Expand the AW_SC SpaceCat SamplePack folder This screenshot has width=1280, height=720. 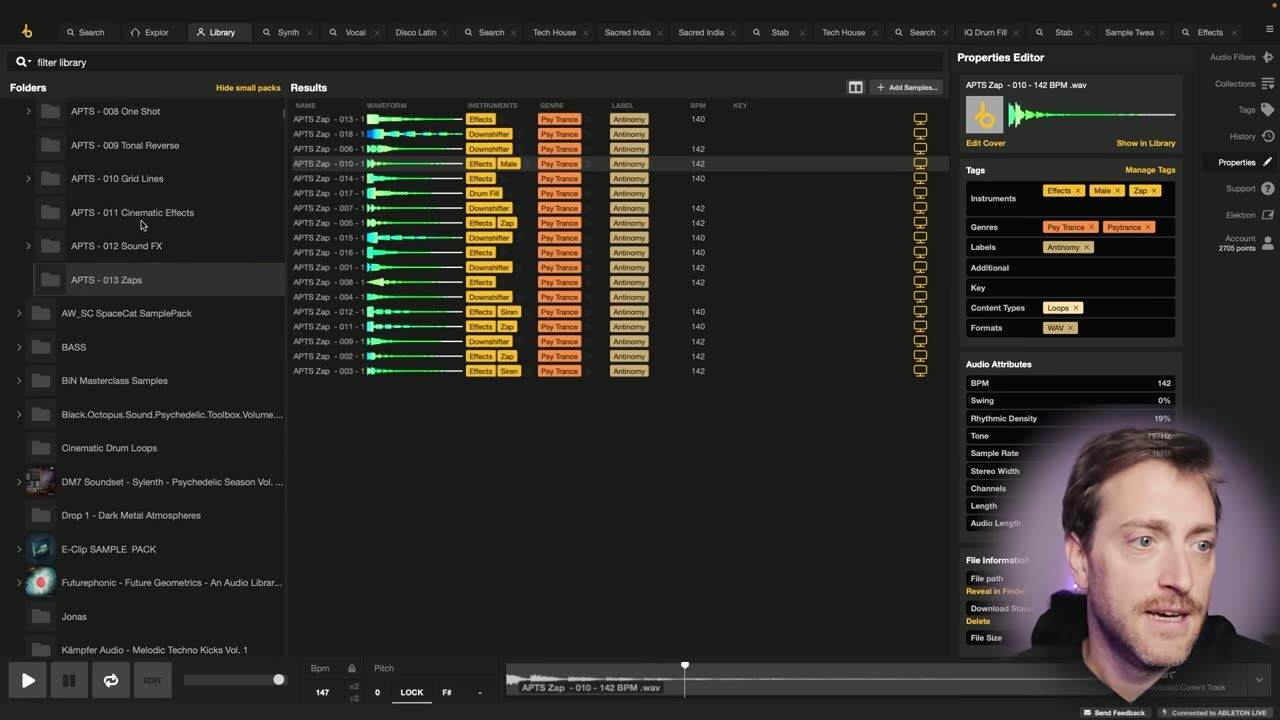pos(19,313)
